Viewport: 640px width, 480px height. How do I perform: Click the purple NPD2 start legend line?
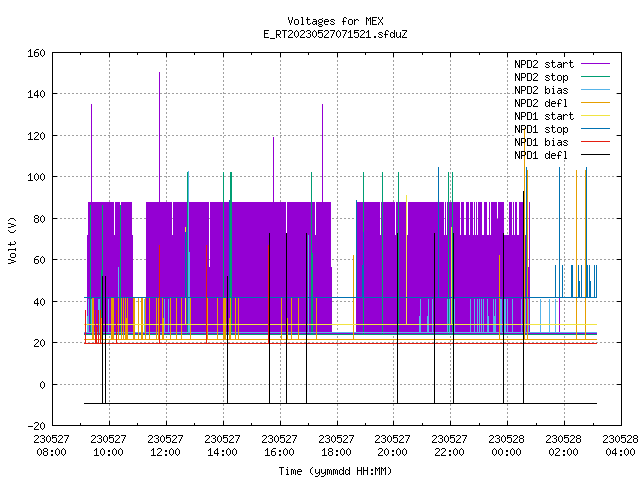coord(596,64)
